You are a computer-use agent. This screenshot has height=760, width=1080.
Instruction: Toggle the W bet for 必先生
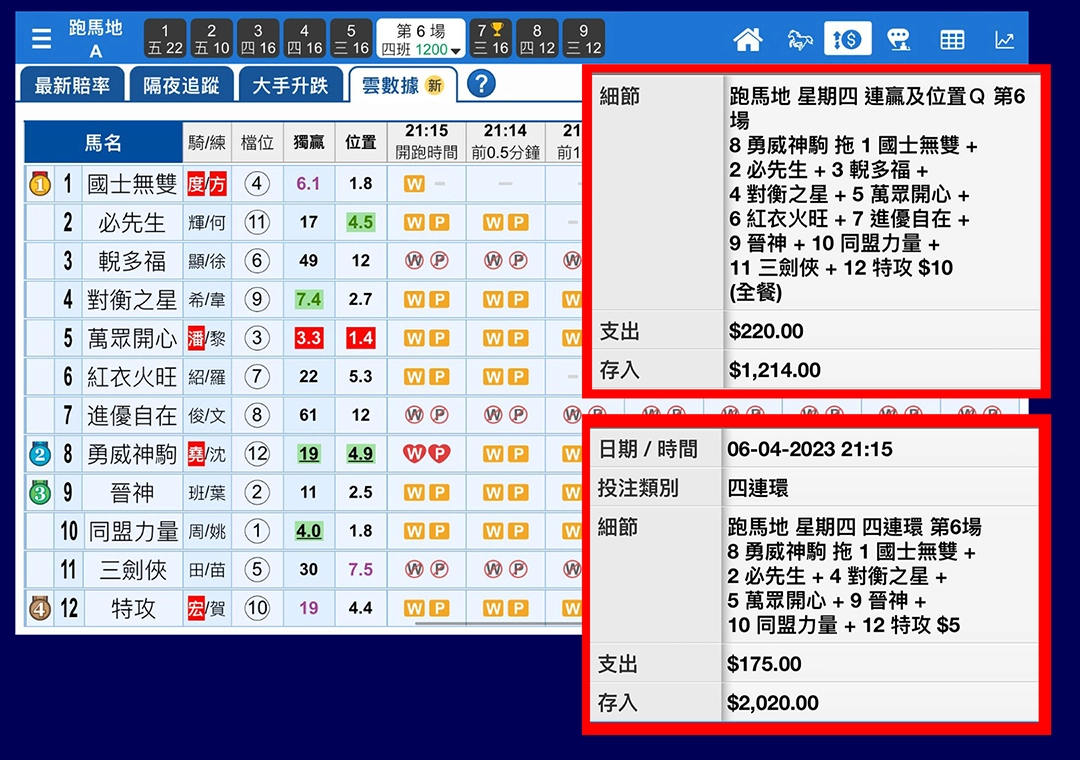(413, 223)
